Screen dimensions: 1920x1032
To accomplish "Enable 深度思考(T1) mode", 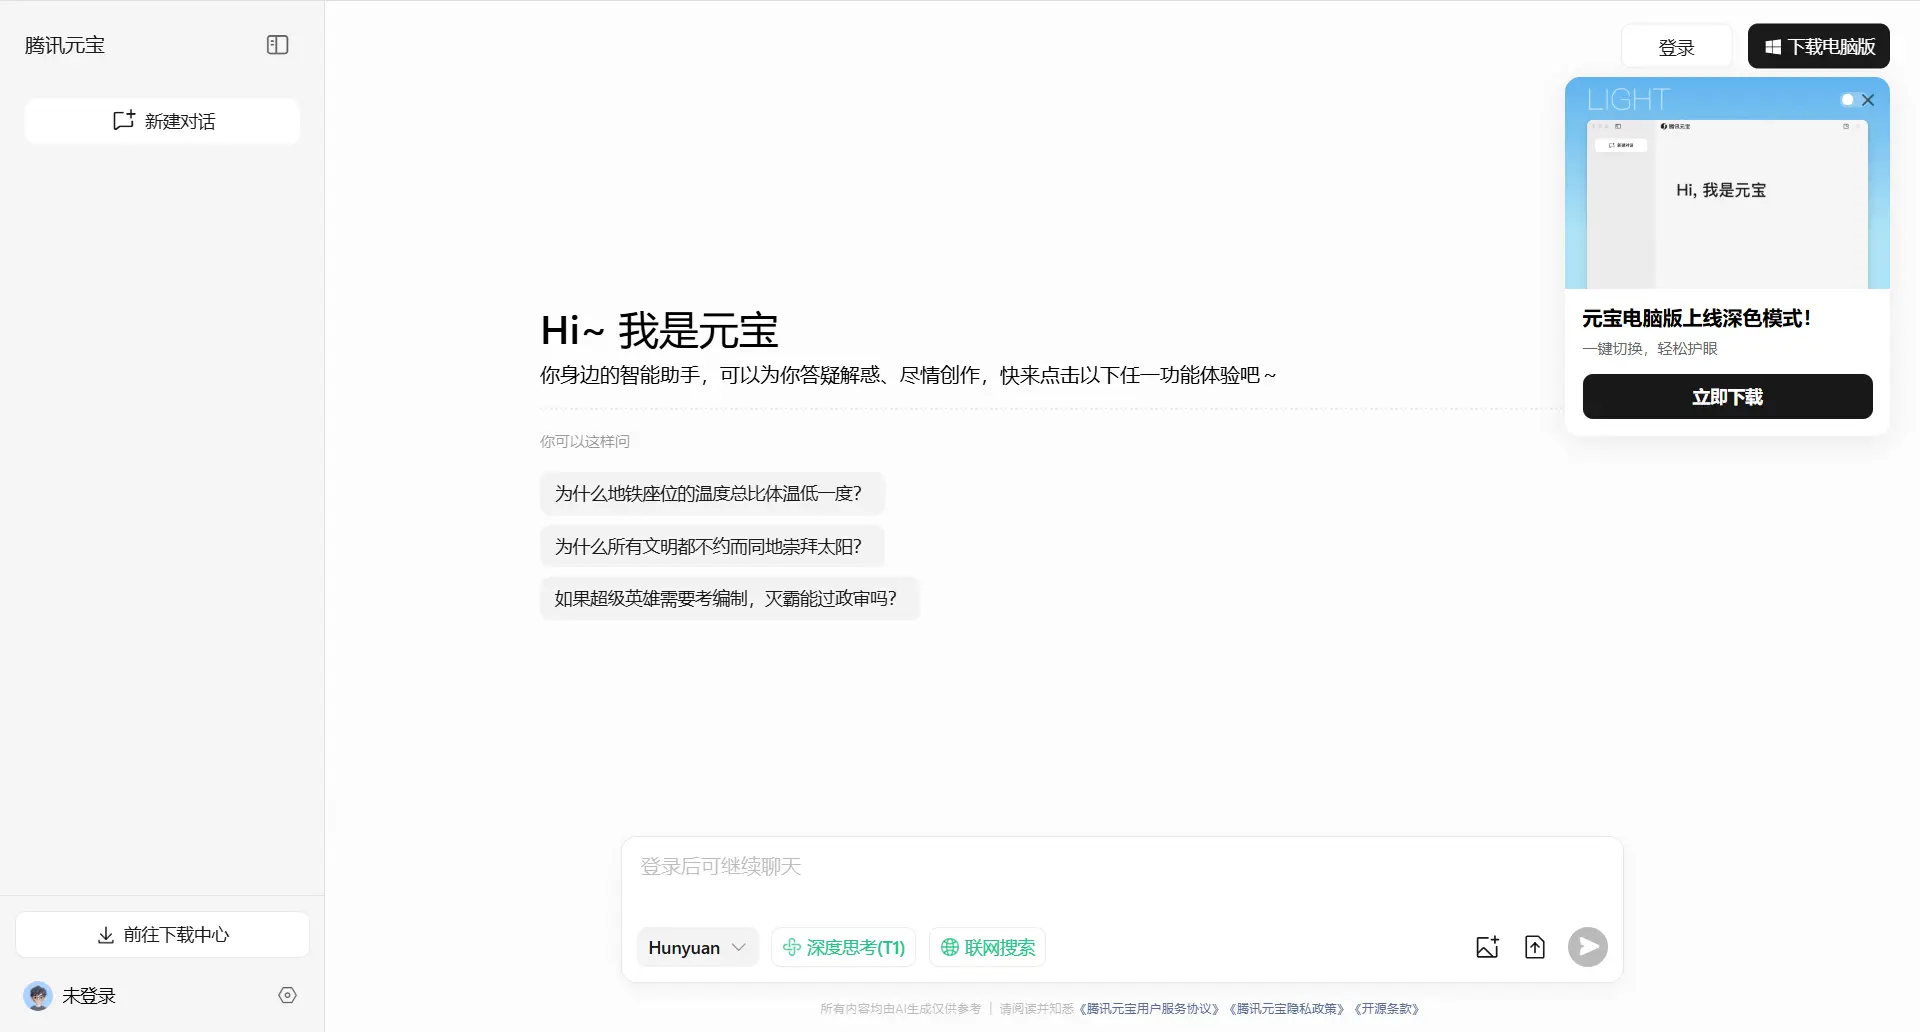I will tap(843, 947).
